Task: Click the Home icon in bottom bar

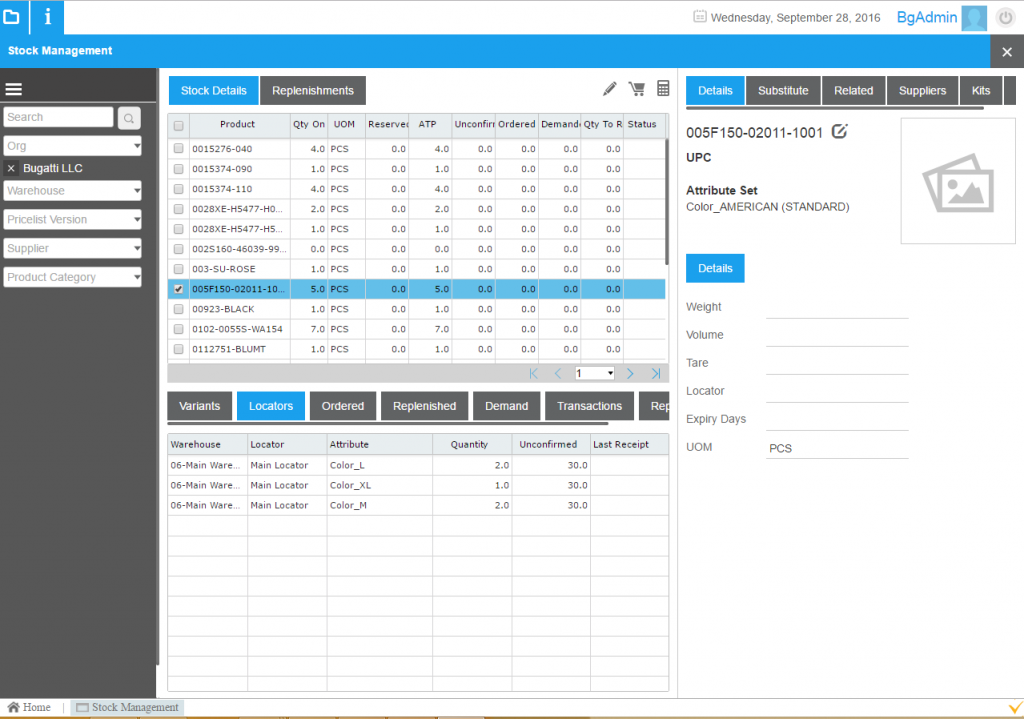Action: pyautogui.click(x=13, y=707)
